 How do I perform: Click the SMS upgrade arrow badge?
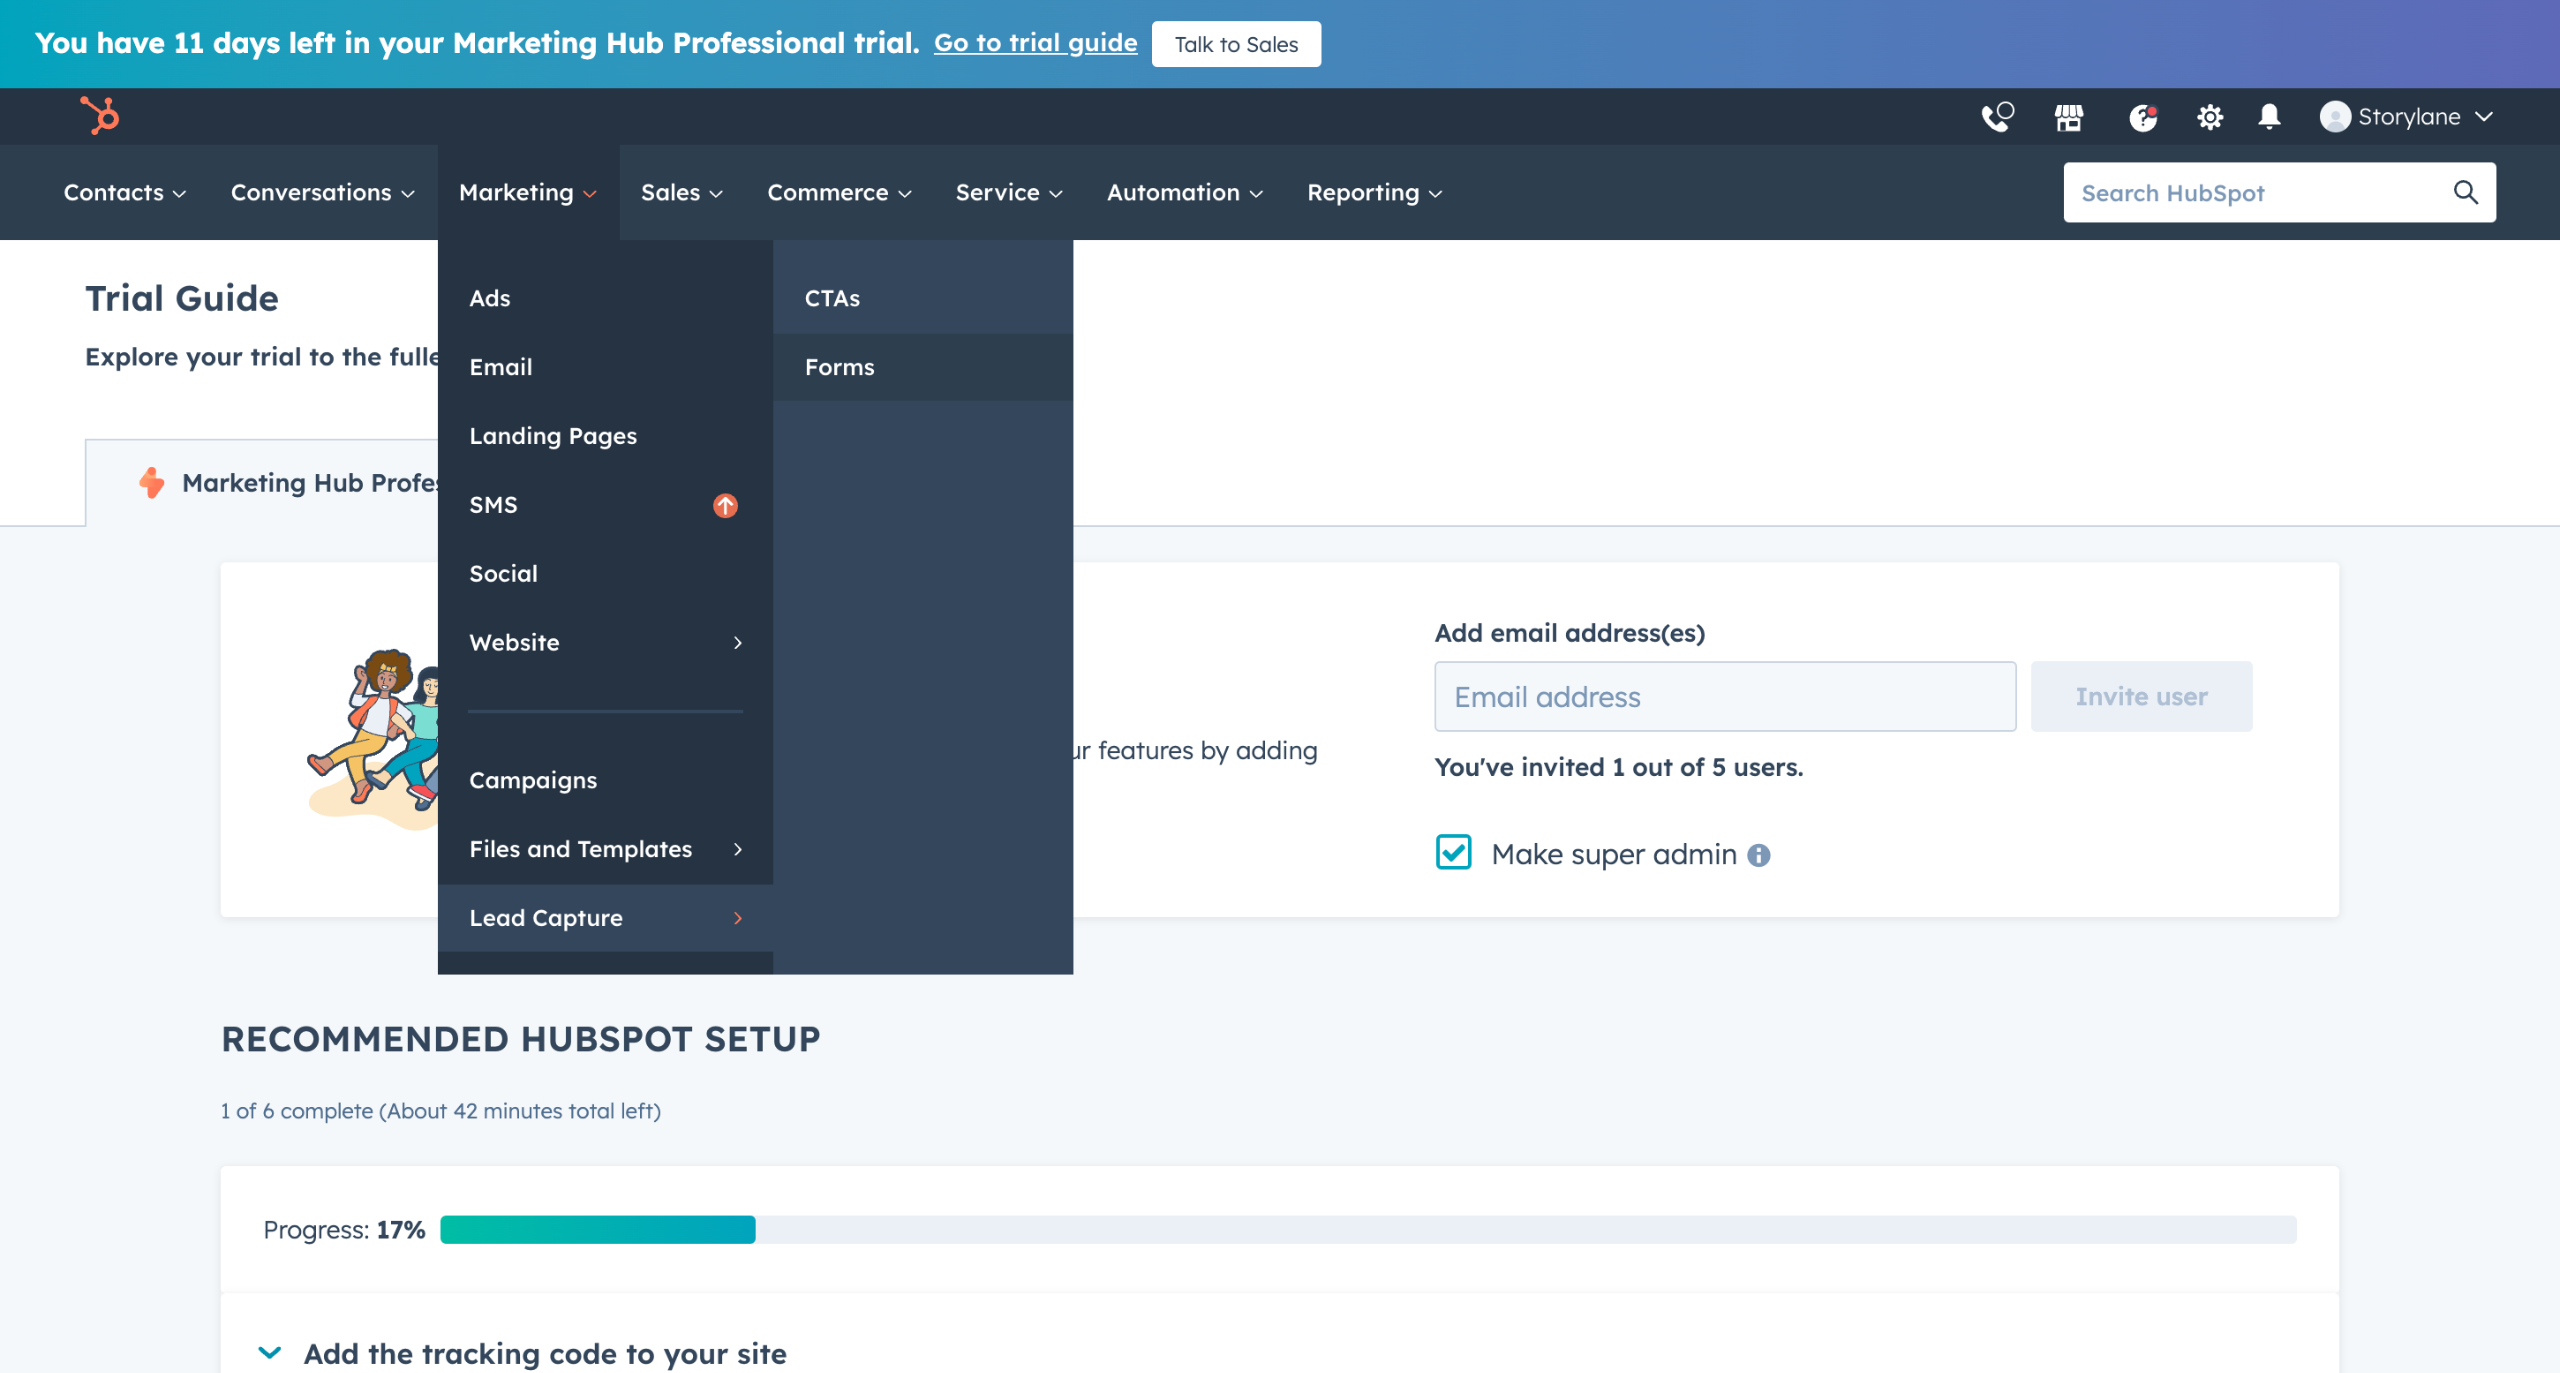coord(725,505)
